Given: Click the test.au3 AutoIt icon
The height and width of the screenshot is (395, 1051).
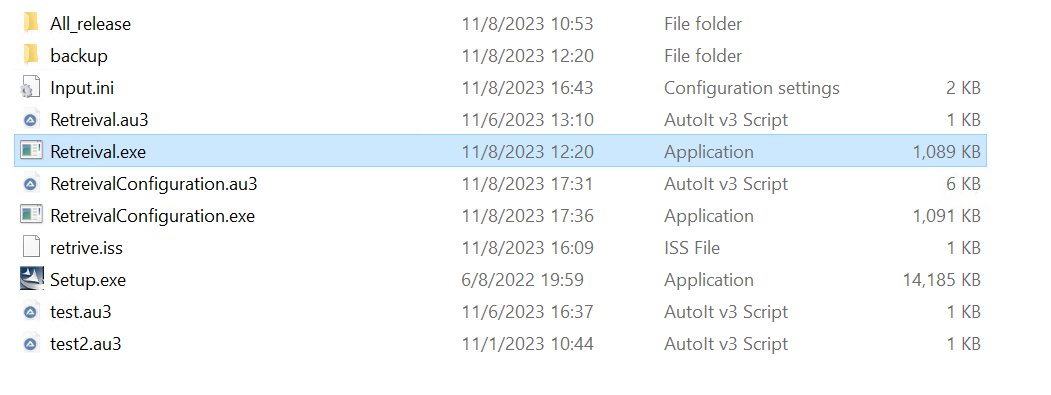Looking at the screenshot, I should coord(30,312).
